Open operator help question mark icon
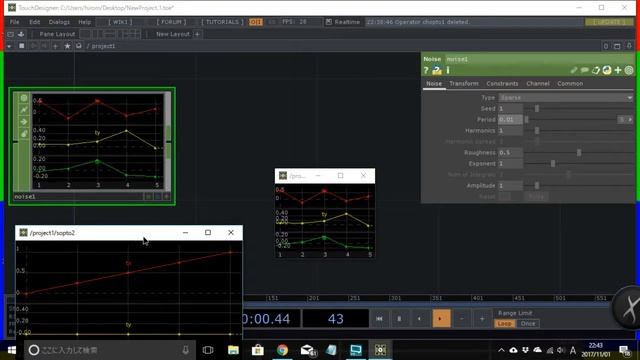640x360 pixels. click(x=426, y=70)
